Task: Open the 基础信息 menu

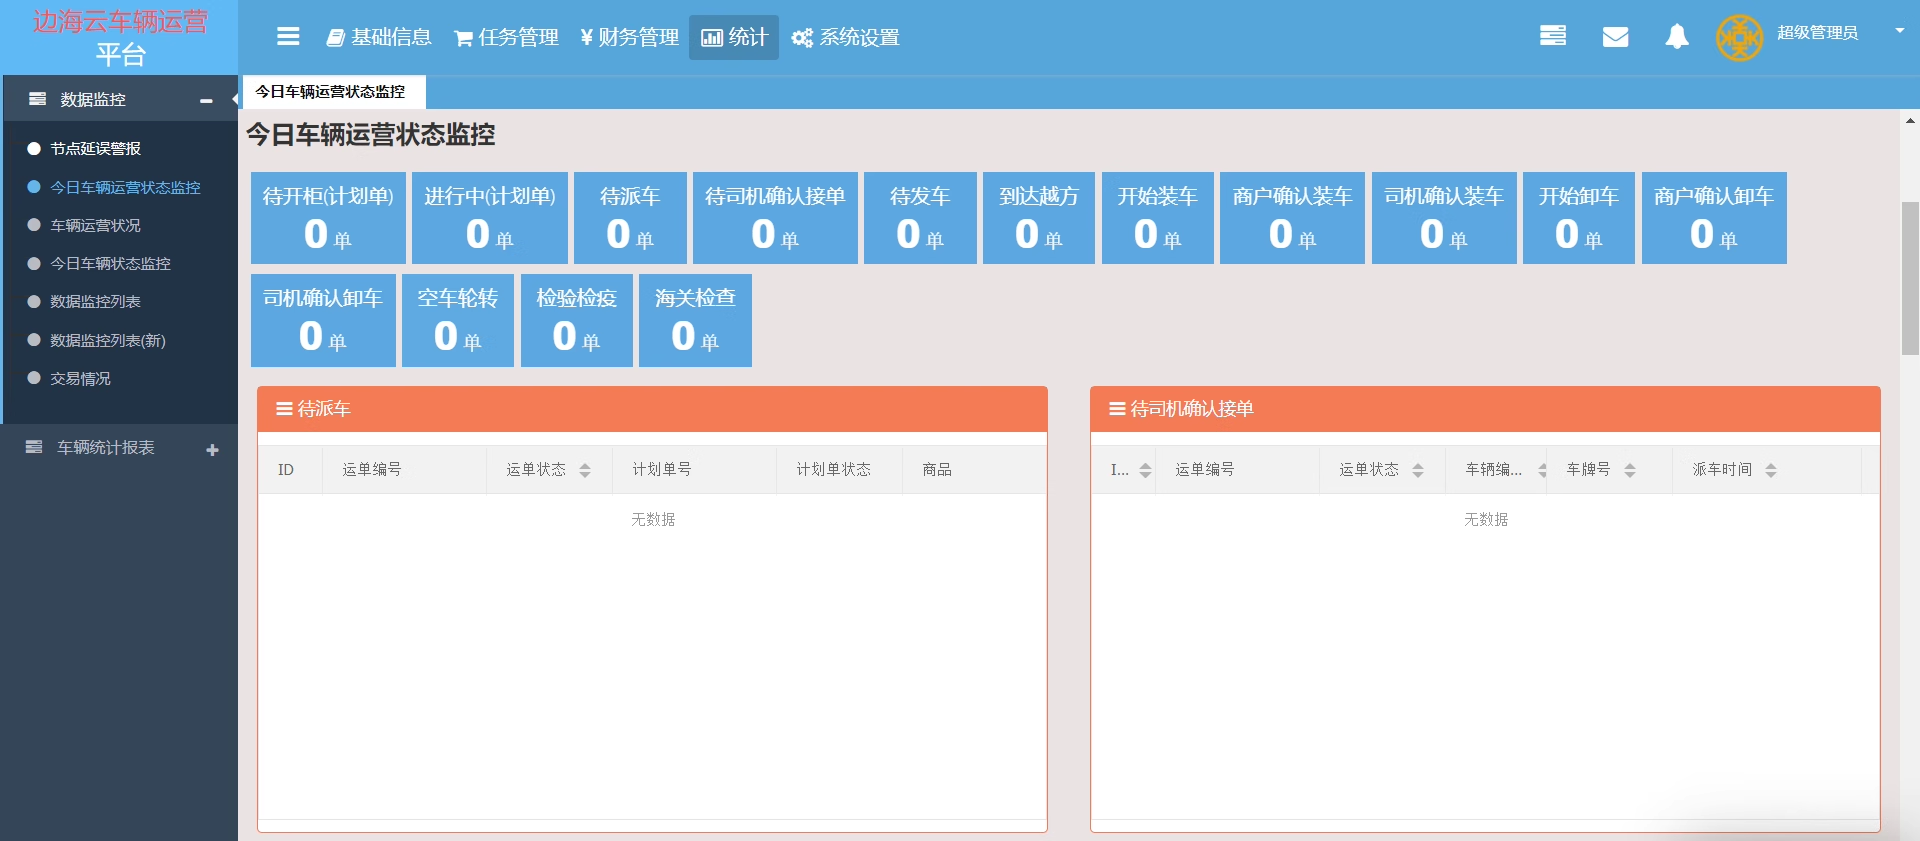Action: pyautogui.click(x=379, y=37)
